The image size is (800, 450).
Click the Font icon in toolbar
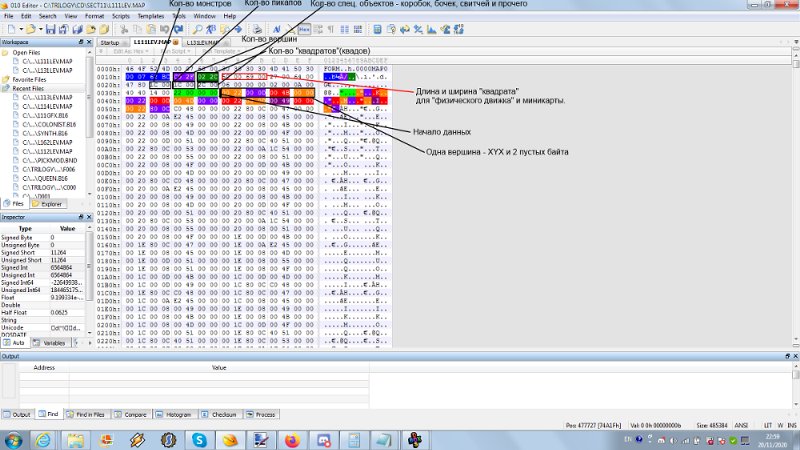click(277, 30)
